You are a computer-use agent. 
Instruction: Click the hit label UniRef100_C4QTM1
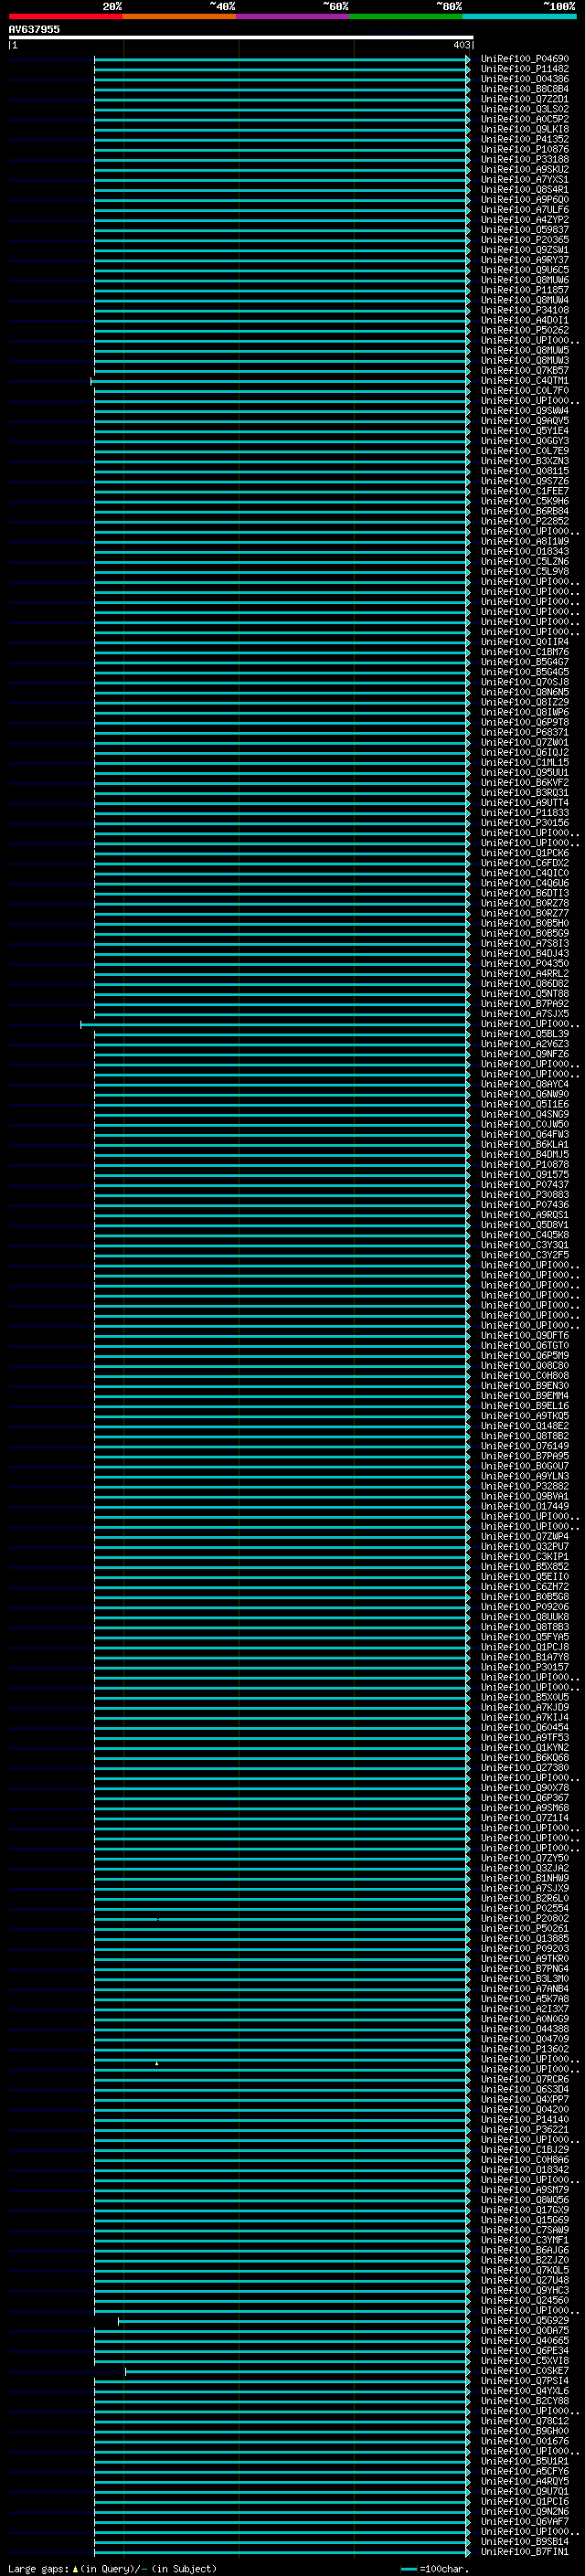[x=525, y=381]
